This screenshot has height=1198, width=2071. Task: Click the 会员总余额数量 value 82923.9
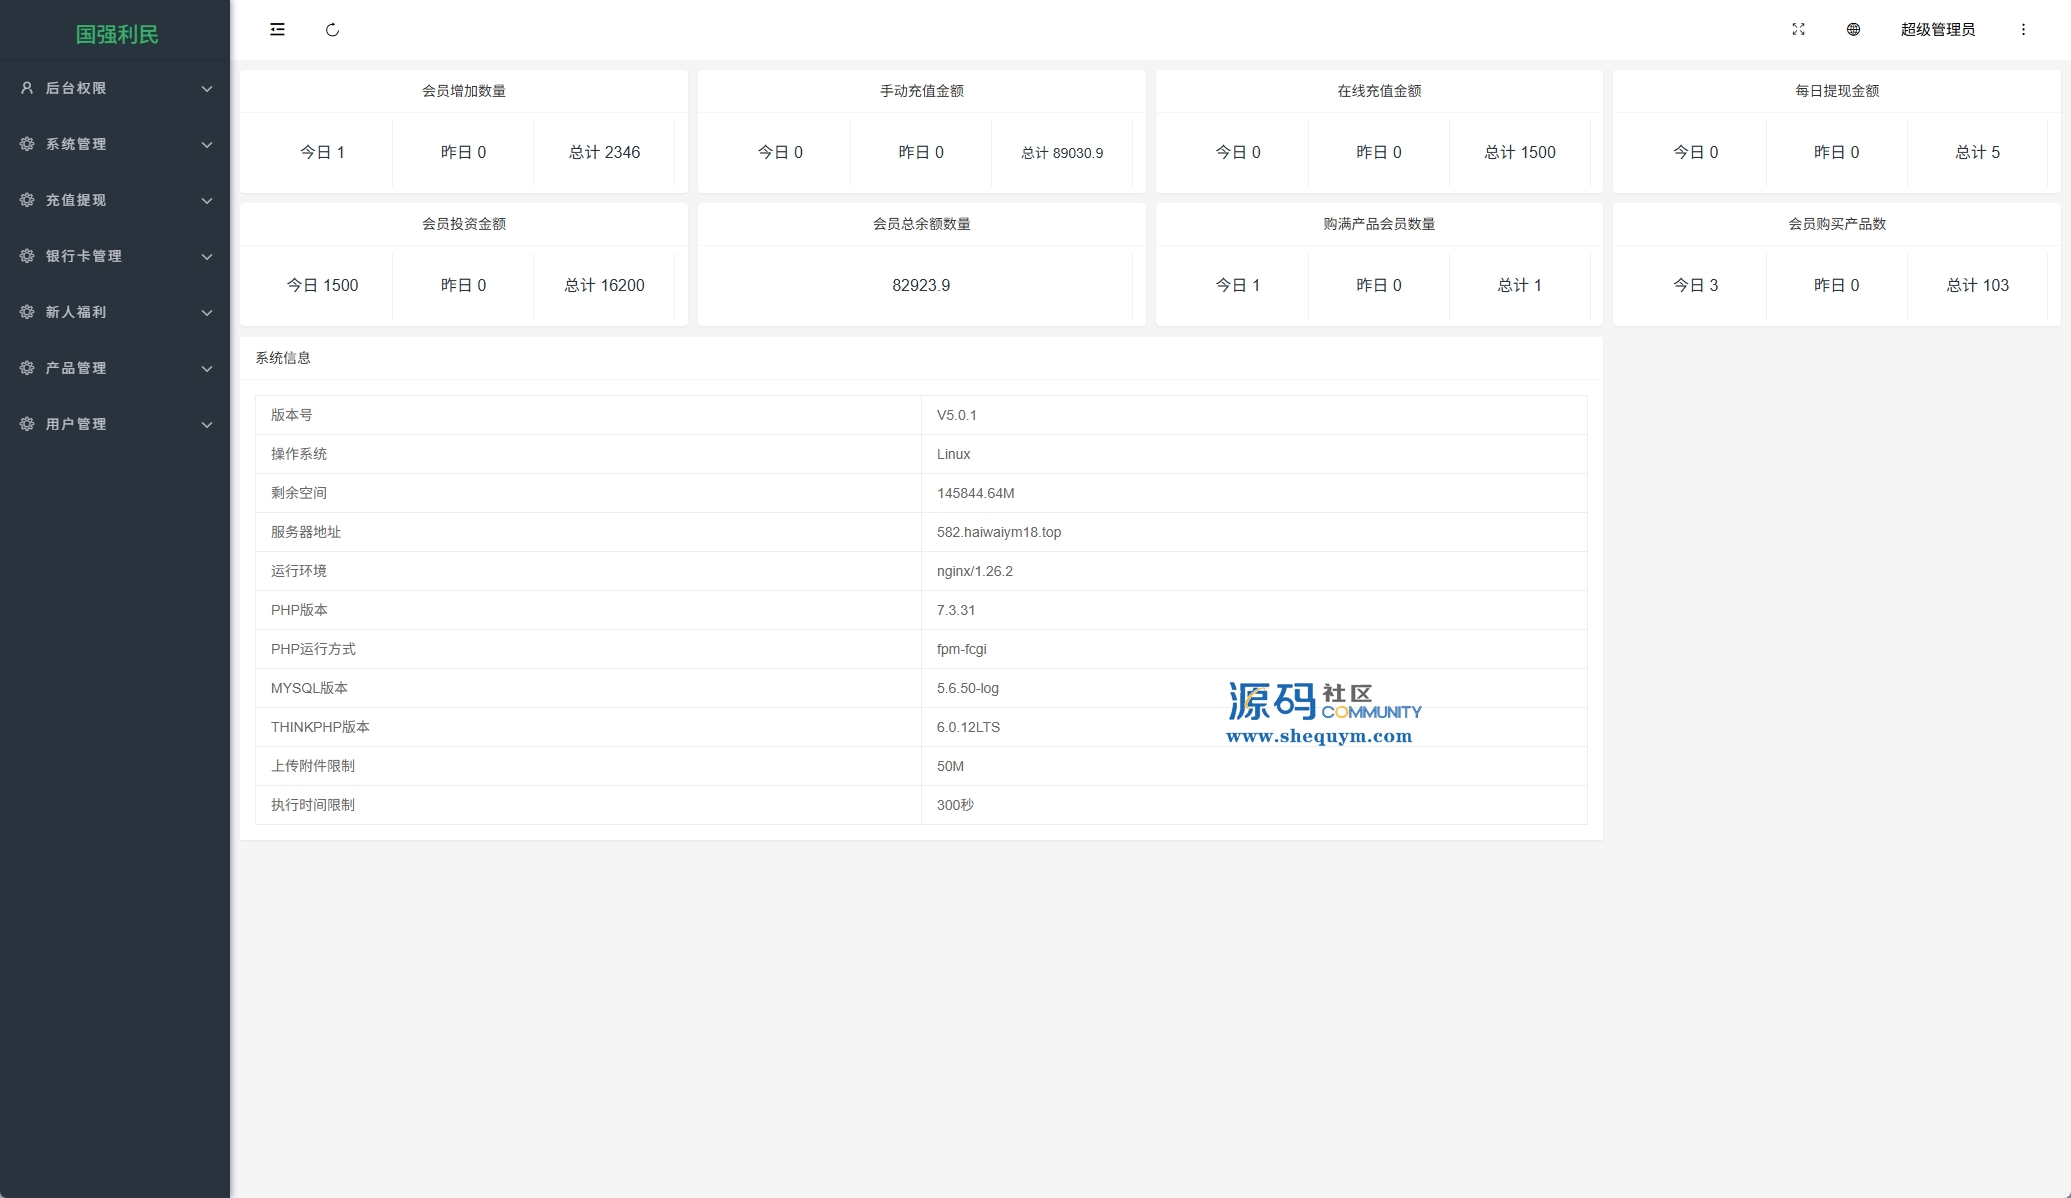tap(921, 285)
